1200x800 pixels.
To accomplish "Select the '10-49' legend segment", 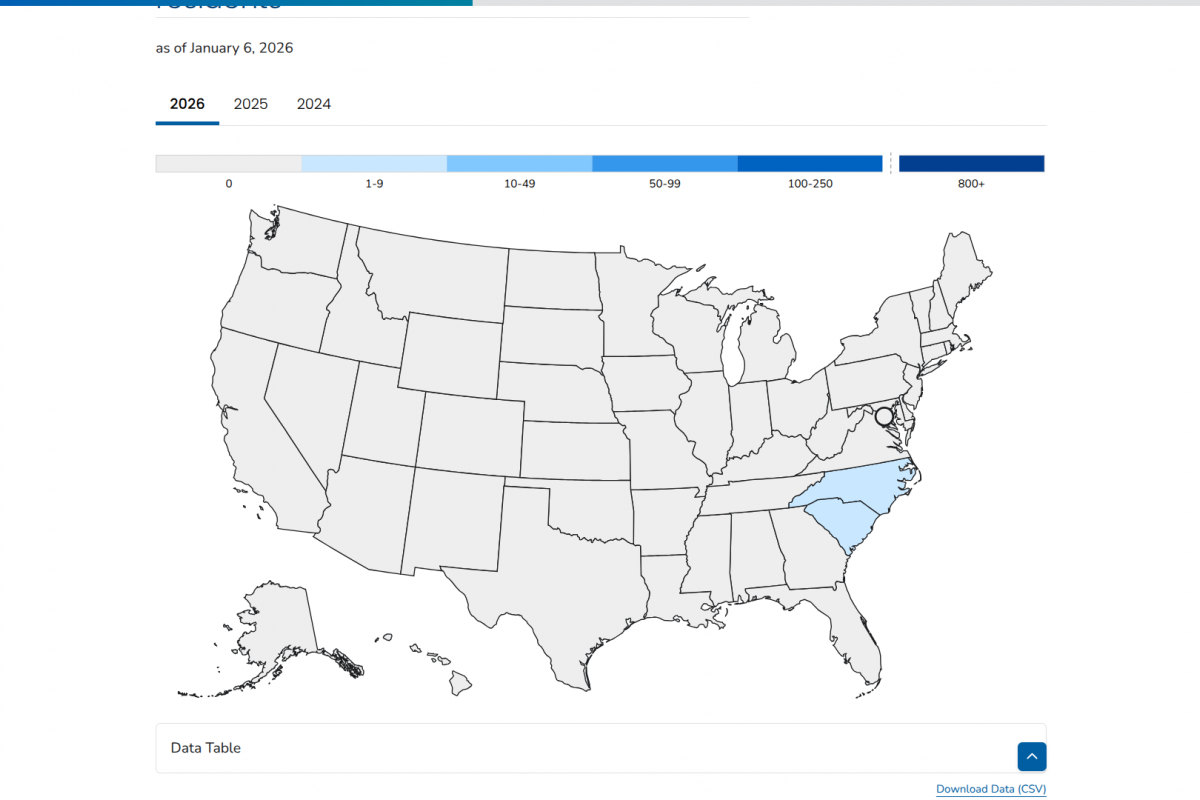I will click(520, 162).
